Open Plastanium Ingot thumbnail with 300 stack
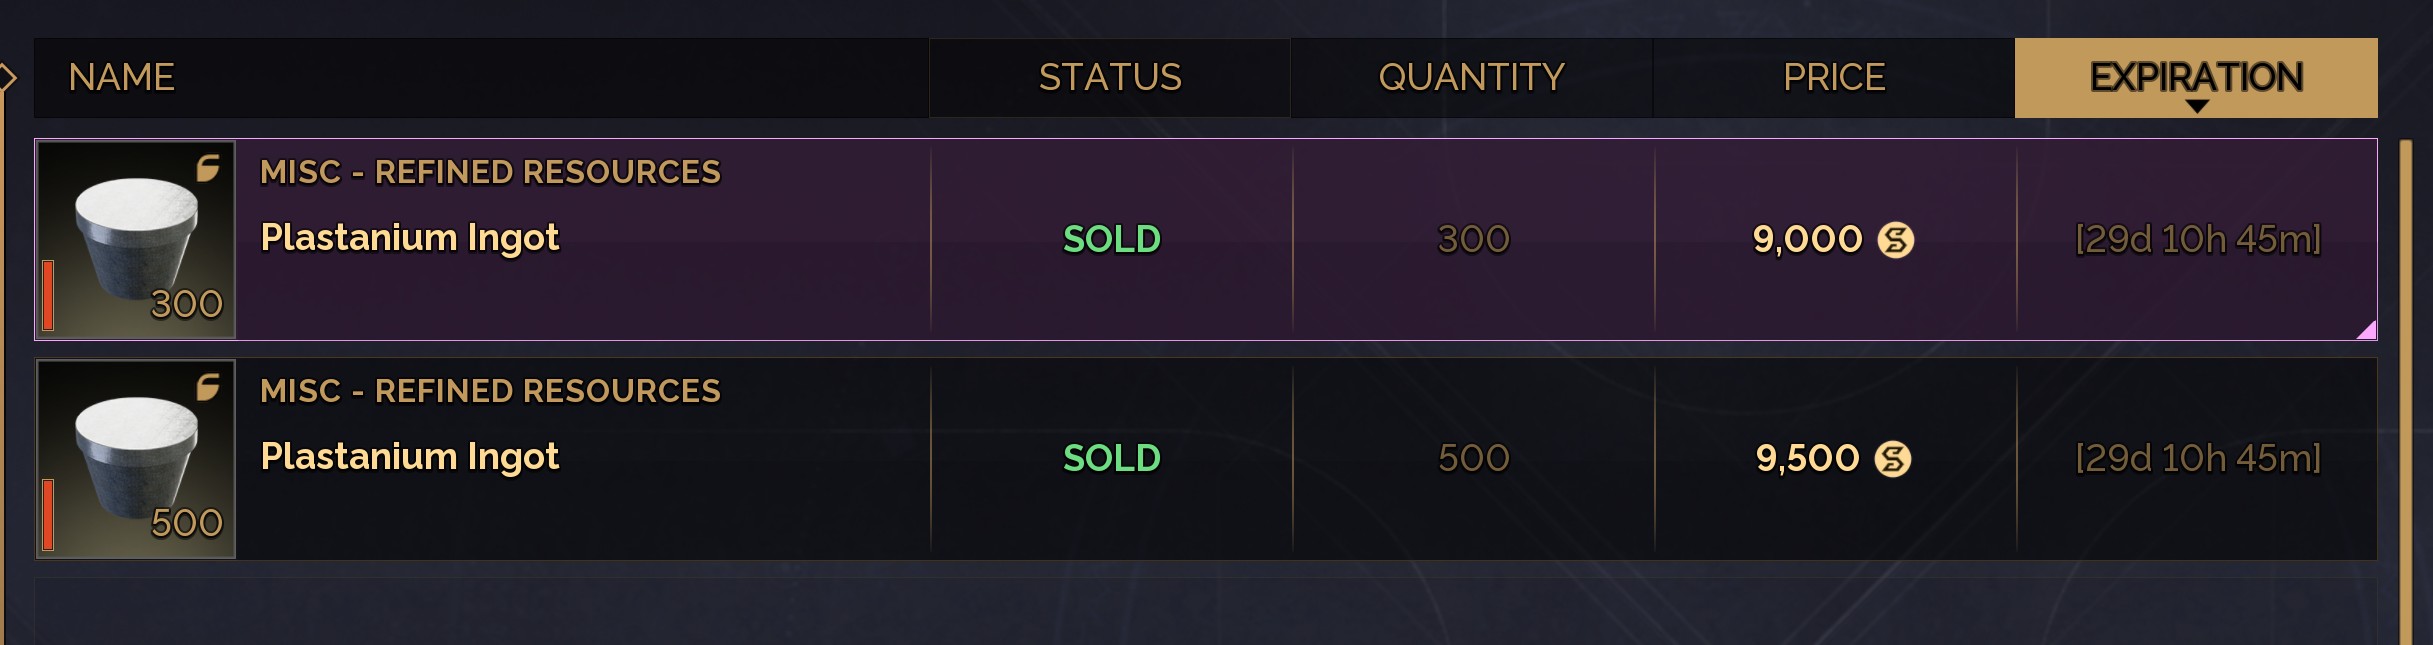This screenshot has width=2433, height=645. tap(136, 240)
